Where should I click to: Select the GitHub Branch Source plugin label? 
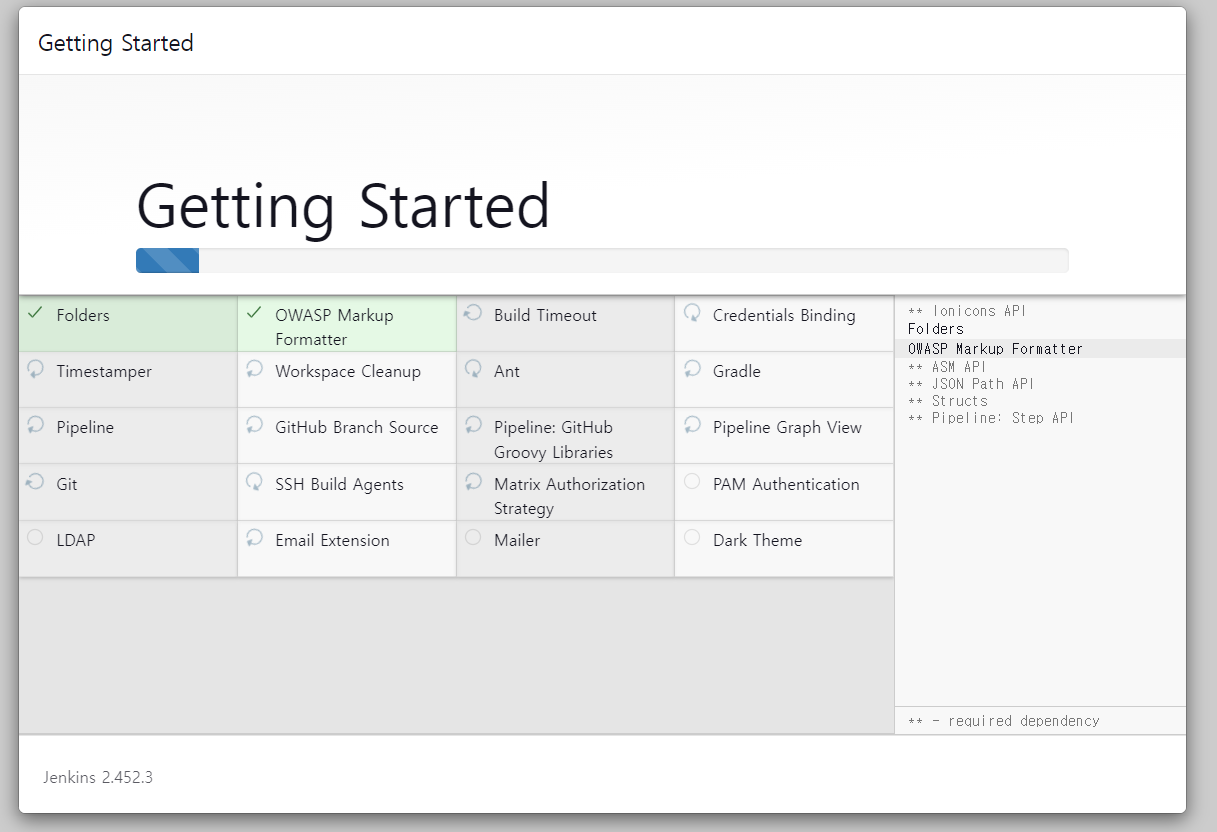357,427
